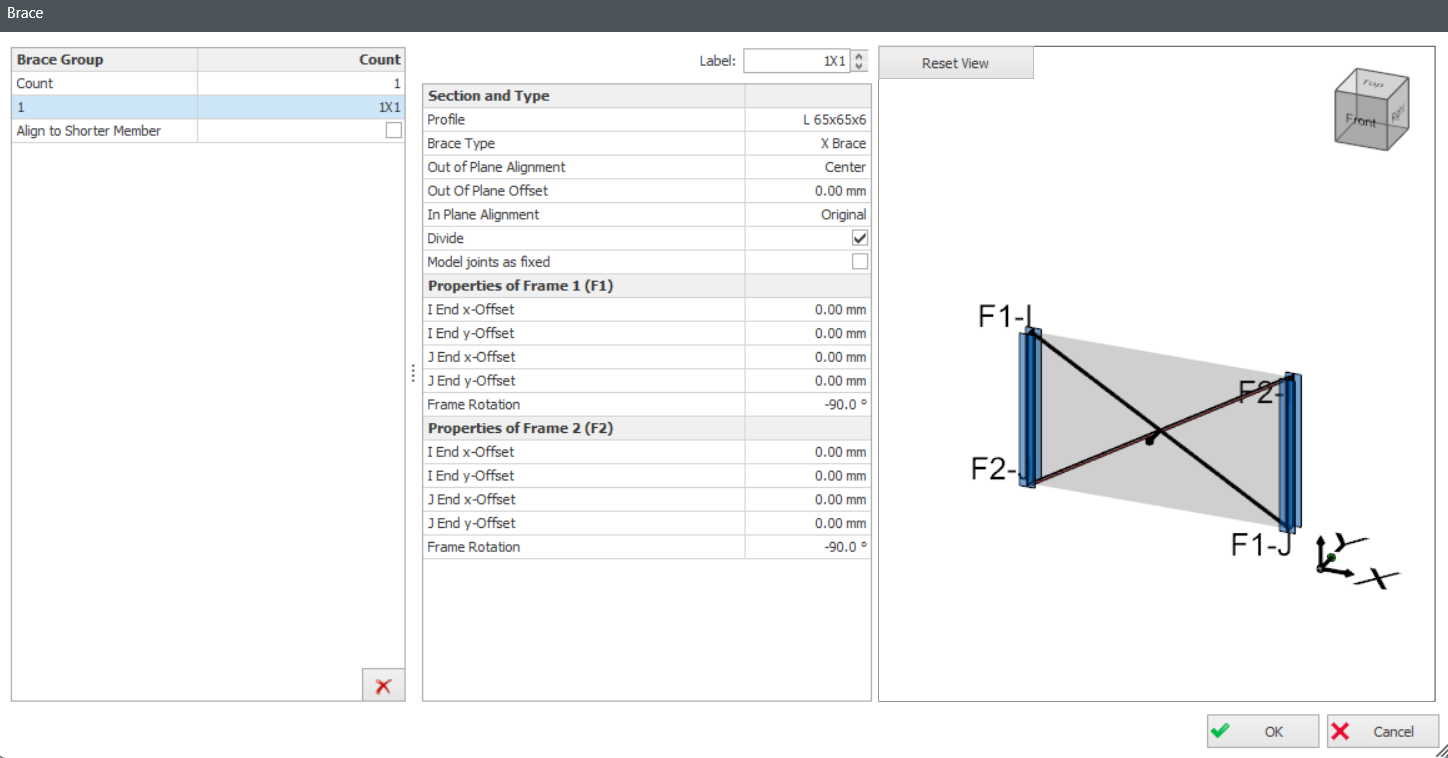Enable Align to Shorter Member checkbox
The width and height of the screenshot is (1448, 758).
pos(394,131)
